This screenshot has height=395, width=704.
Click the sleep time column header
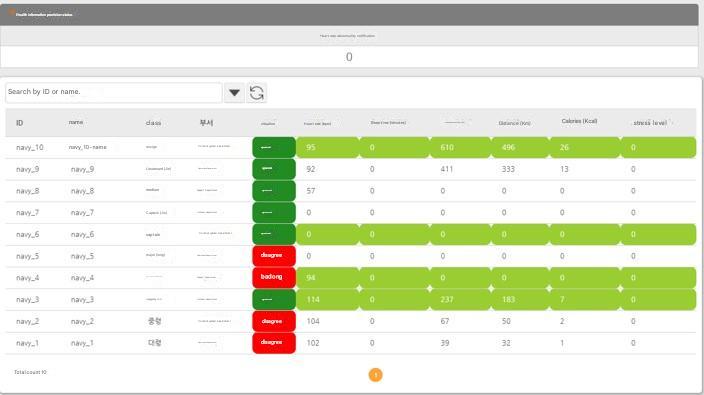pyautogui.click(x=388, y=123)
